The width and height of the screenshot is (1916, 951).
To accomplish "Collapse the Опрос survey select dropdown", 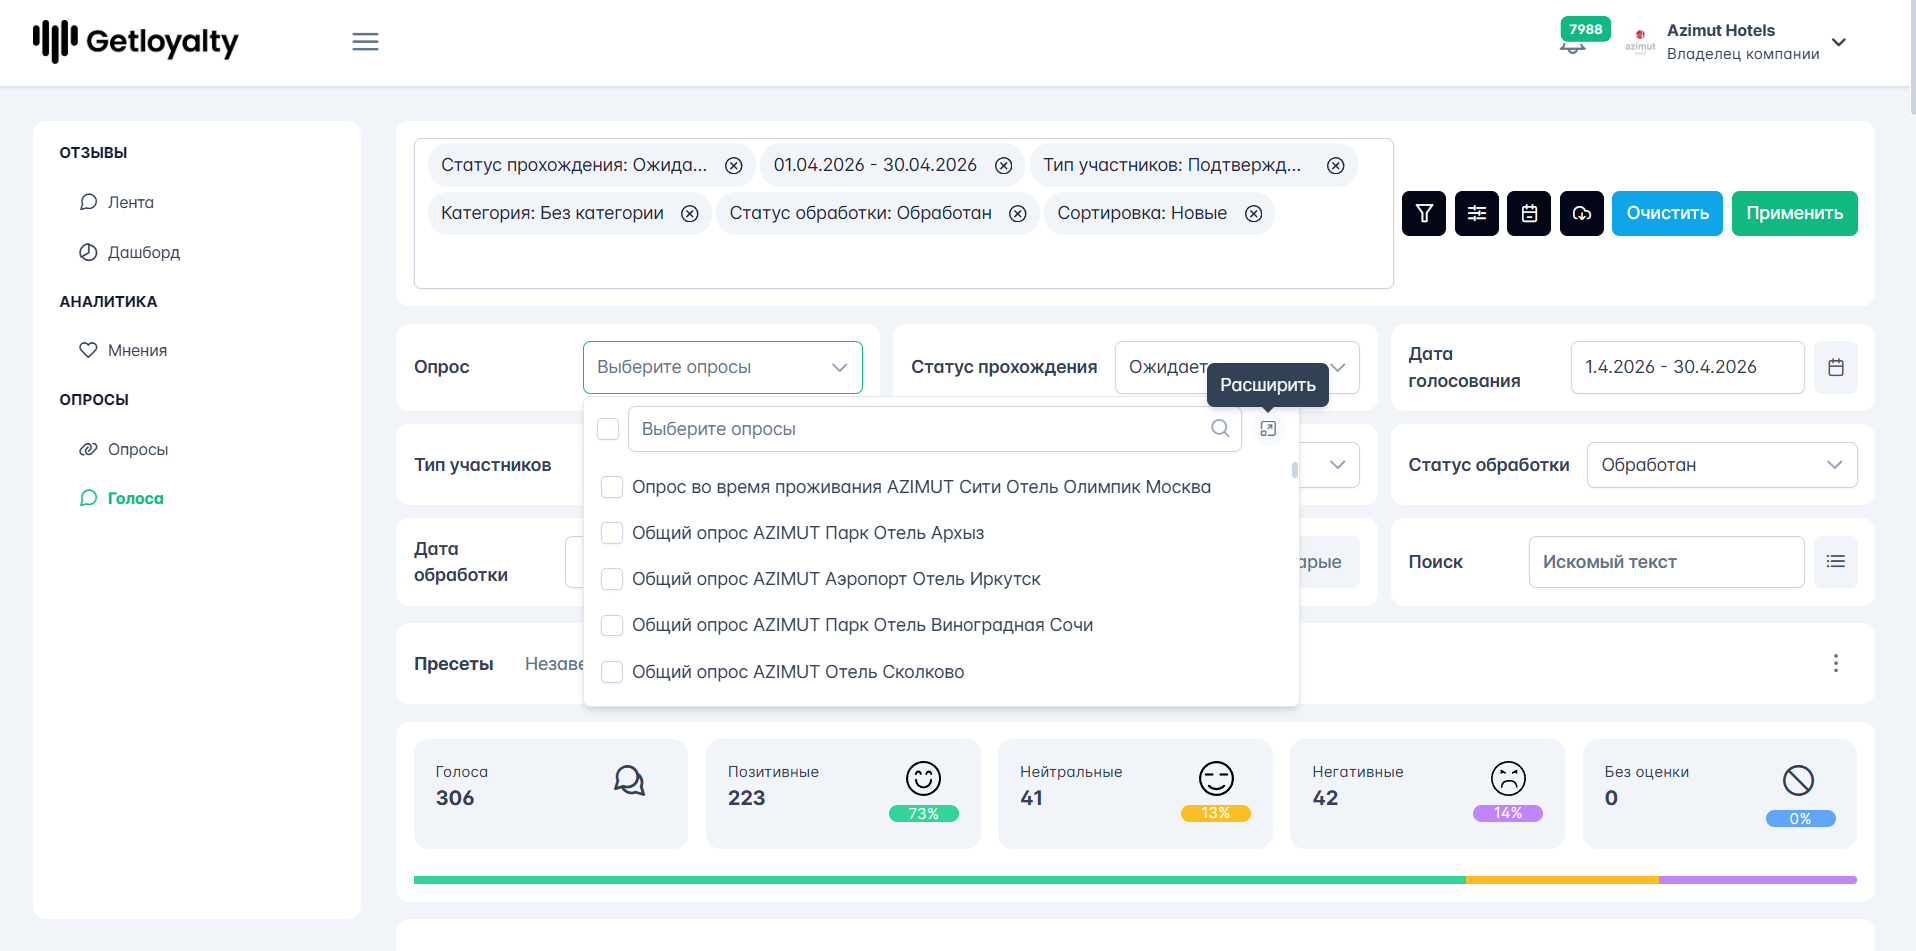I will pyautogui.click(x=722, y=367).
